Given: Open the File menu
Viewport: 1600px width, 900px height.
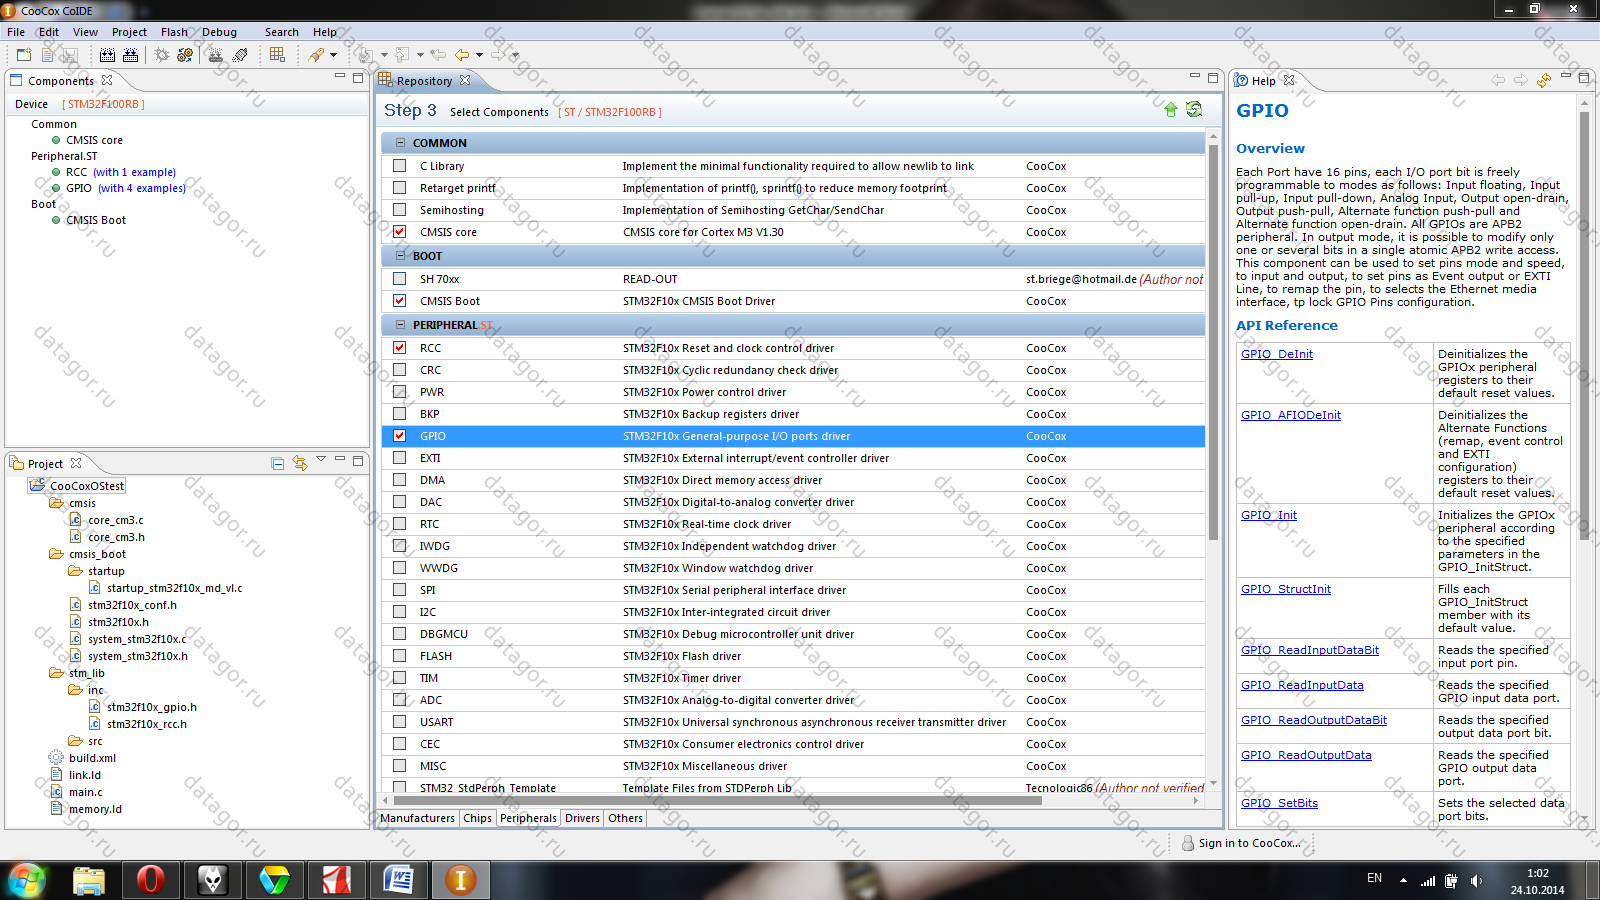Looking at the screenshot, I should [16, 32].
